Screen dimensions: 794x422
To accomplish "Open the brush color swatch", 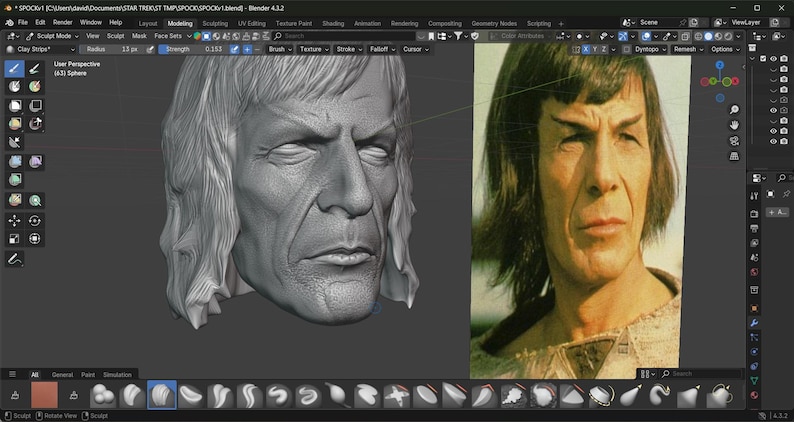I will (44, 395).
